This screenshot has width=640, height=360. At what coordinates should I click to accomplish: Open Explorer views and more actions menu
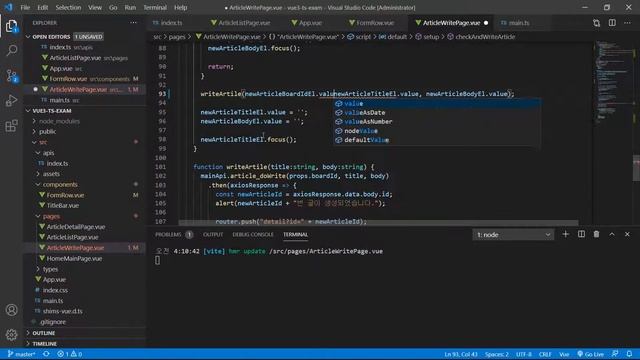tap(133, 23)
